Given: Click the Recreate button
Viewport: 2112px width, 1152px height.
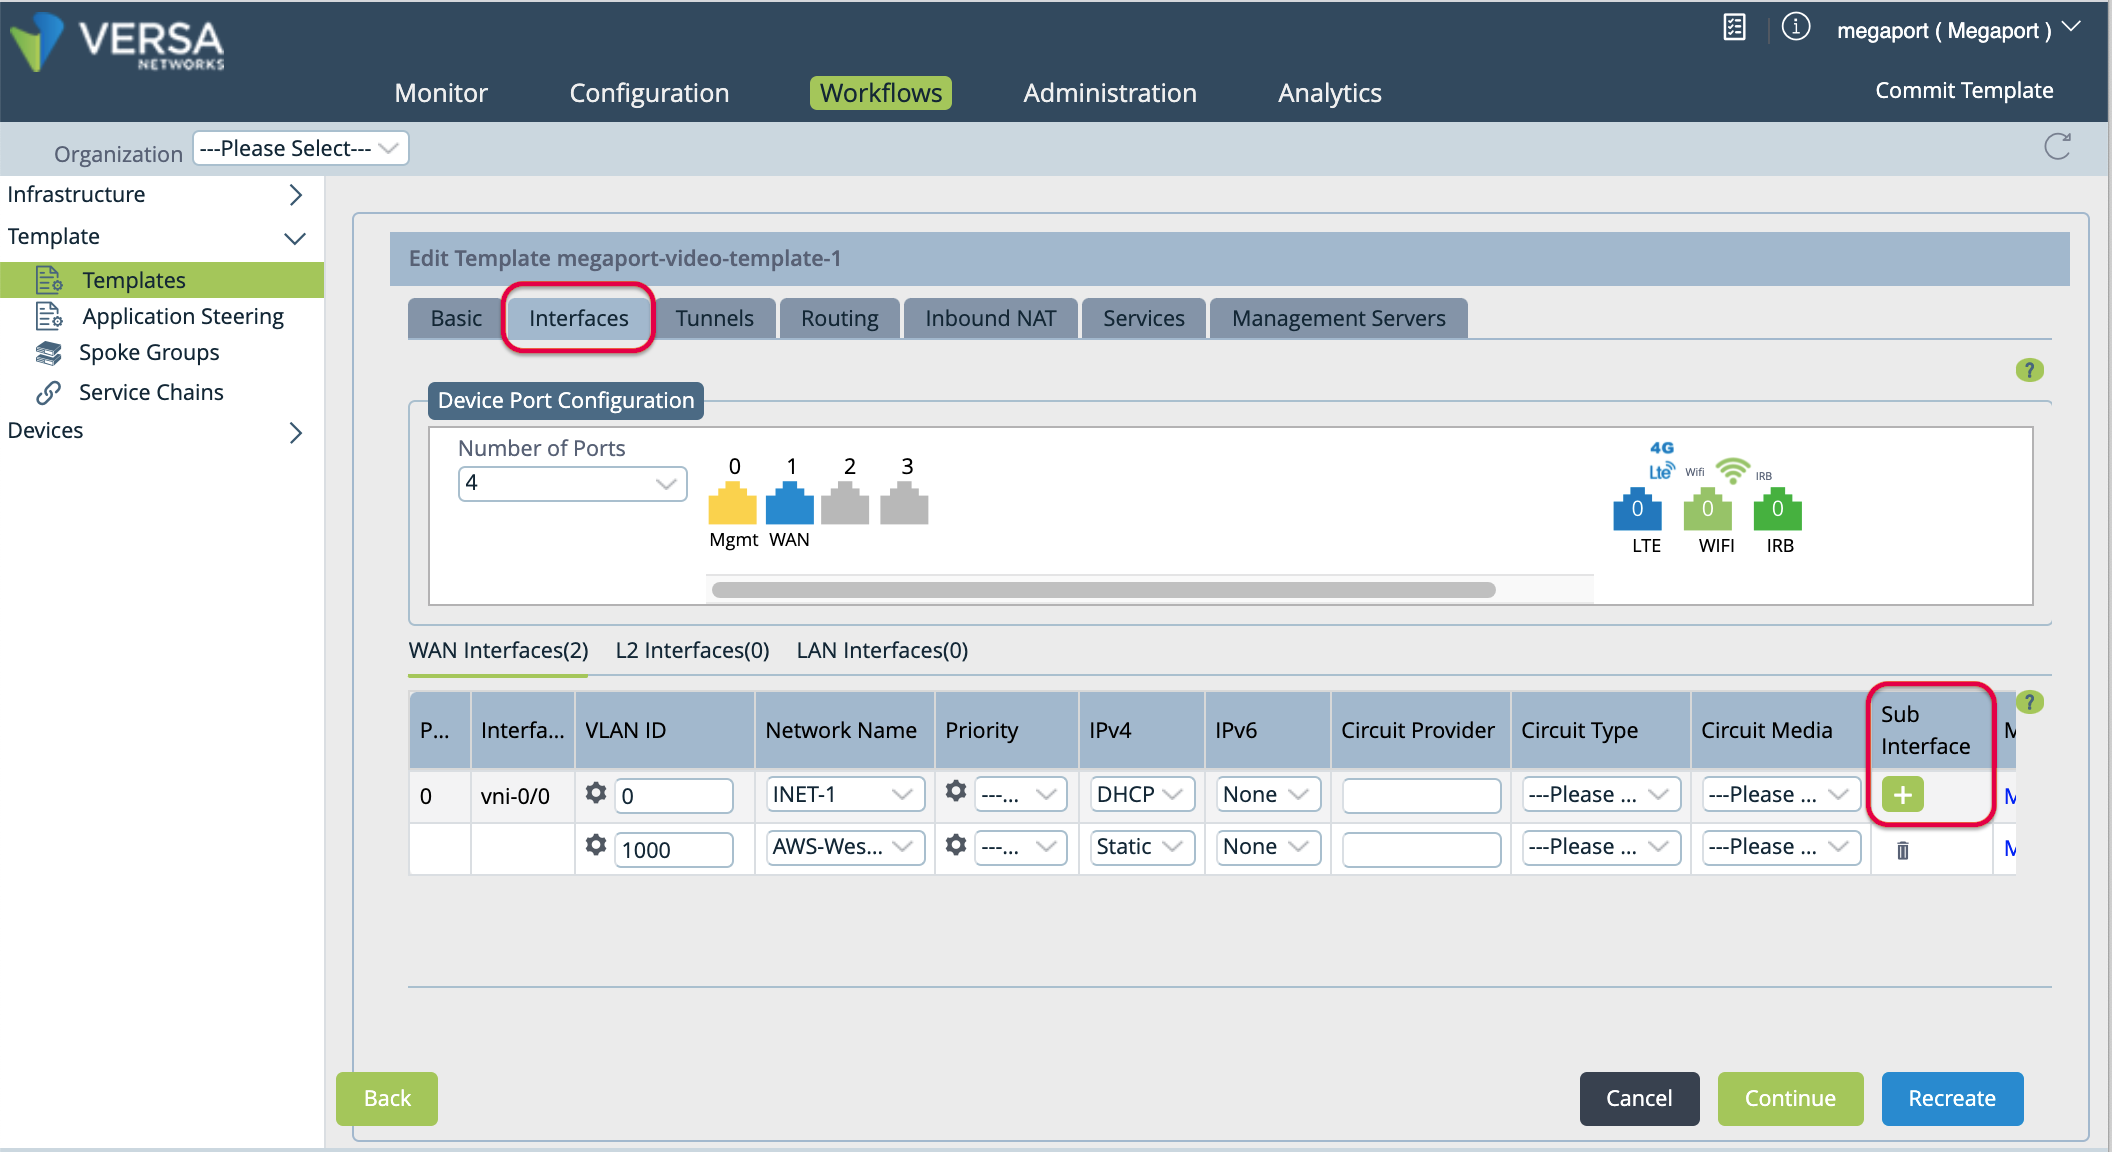Looking at the screenshot, I should (1951, 1098).
